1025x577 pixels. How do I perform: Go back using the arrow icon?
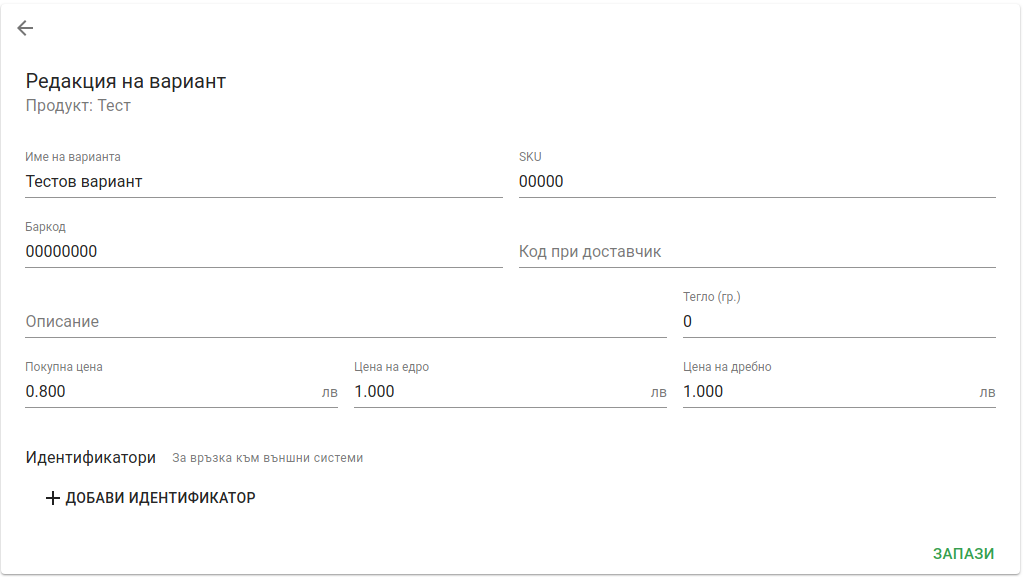pyautogui.click(x=25, y=28)
